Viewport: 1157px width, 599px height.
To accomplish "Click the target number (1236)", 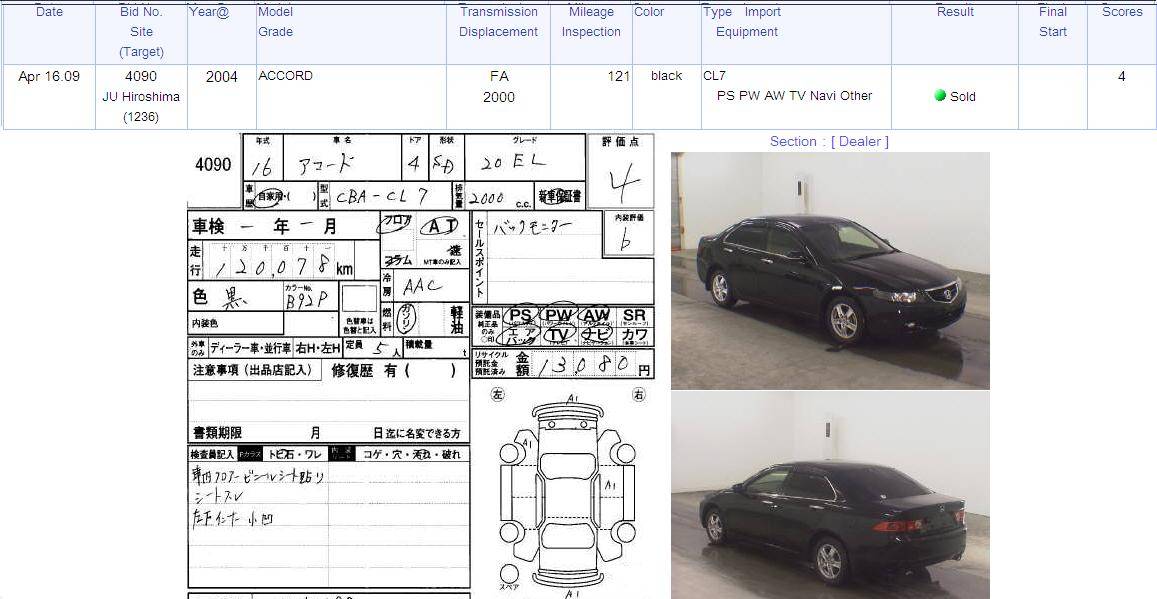I will click(141, 117).
